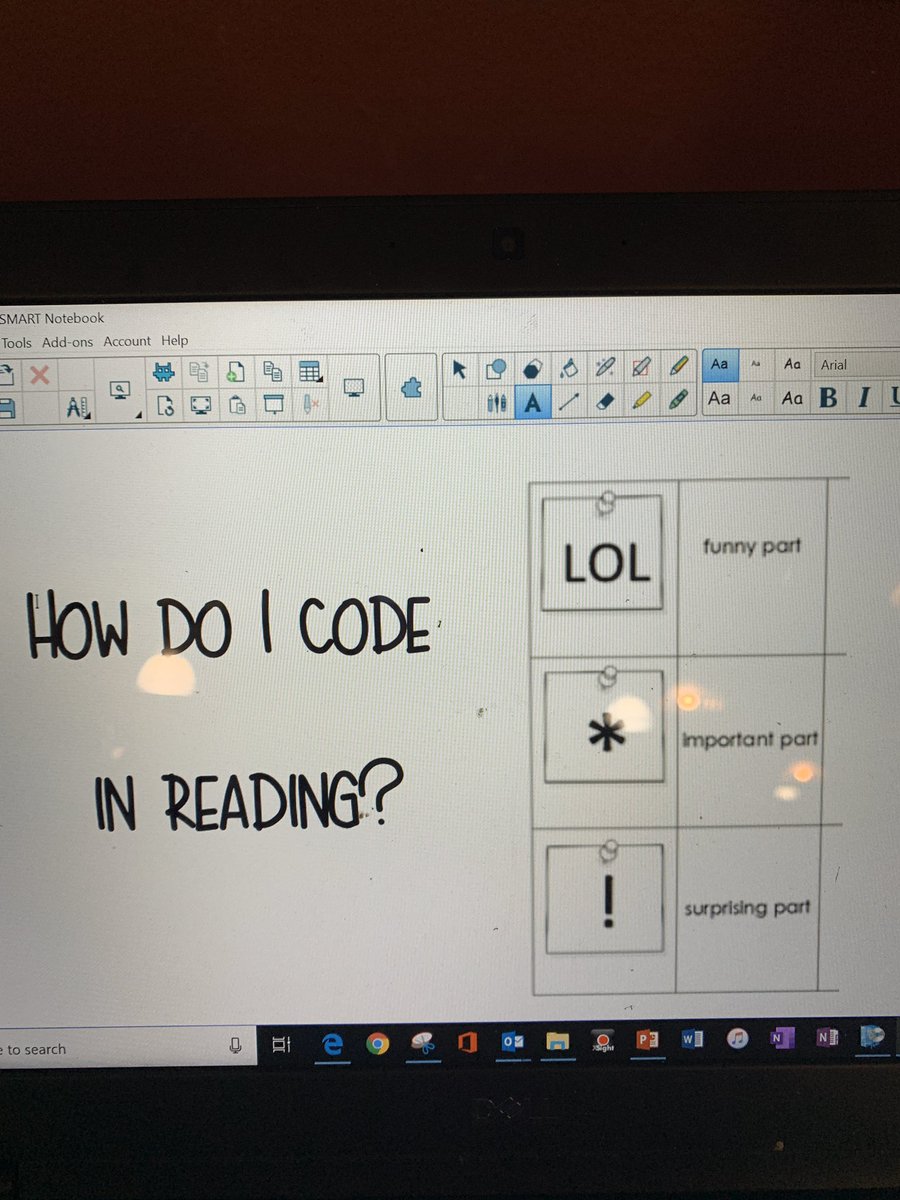Click the taskbar microphone icon
Image resolution: width=900 pixels, height=1200 pixels.
tap(235, 1047)
